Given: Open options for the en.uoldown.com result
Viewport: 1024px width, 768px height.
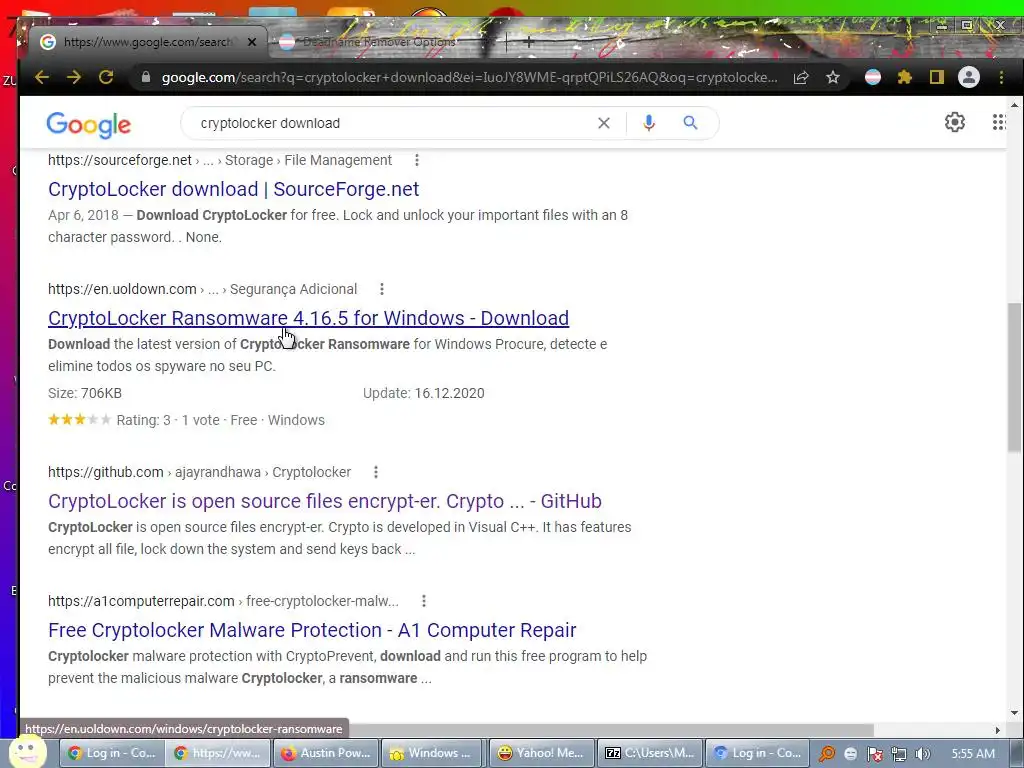Looking at the screenshot, I should (x=382, y=289).
